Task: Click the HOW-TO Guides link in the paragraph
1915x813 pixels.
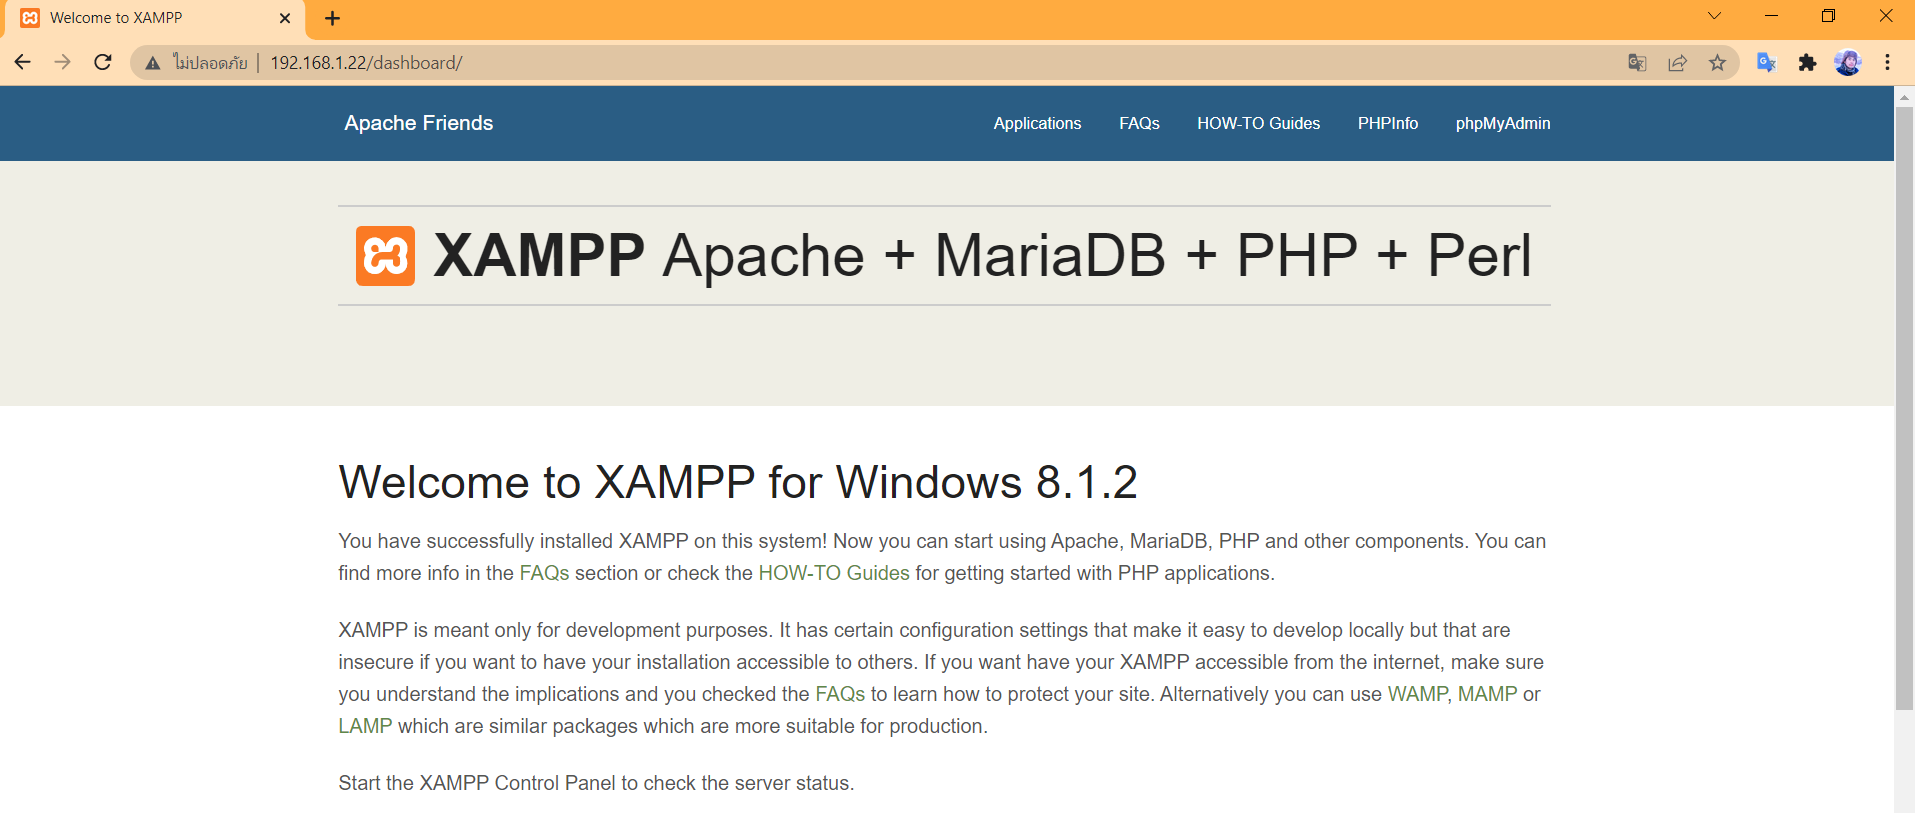Action: coord(834,573)
